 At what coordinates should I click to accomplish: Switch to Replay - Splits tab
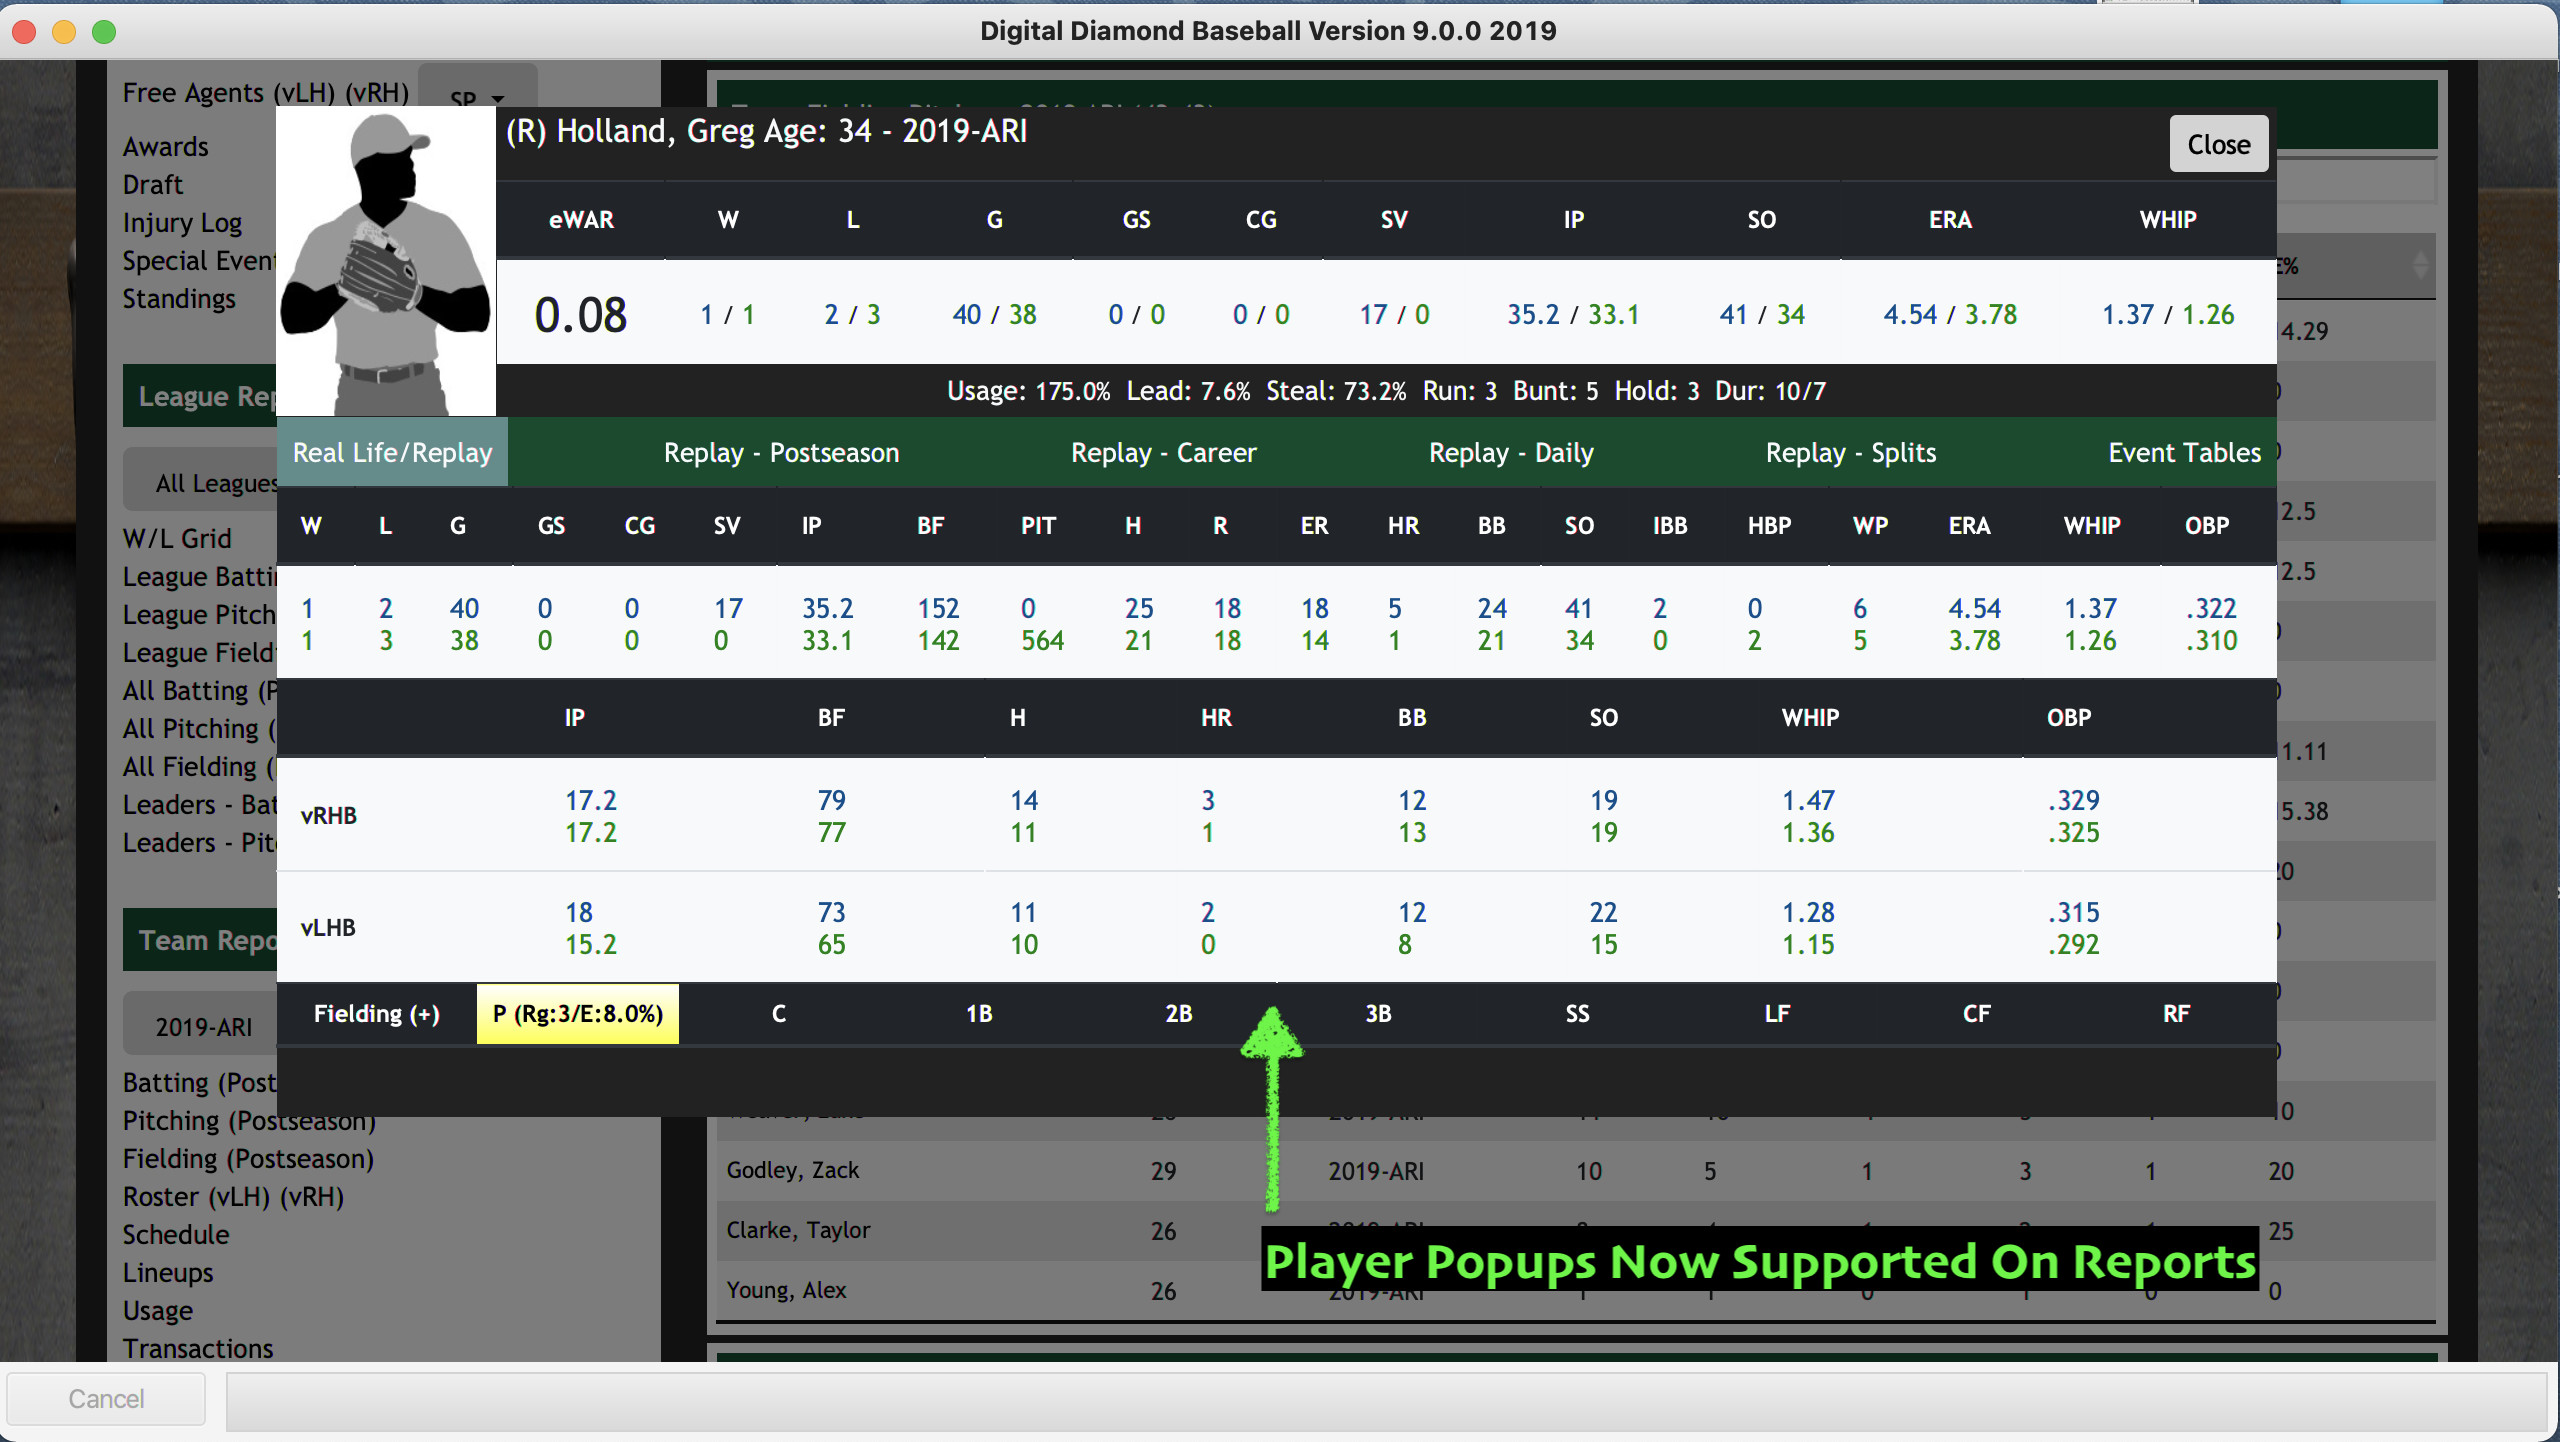[1849, 452]
